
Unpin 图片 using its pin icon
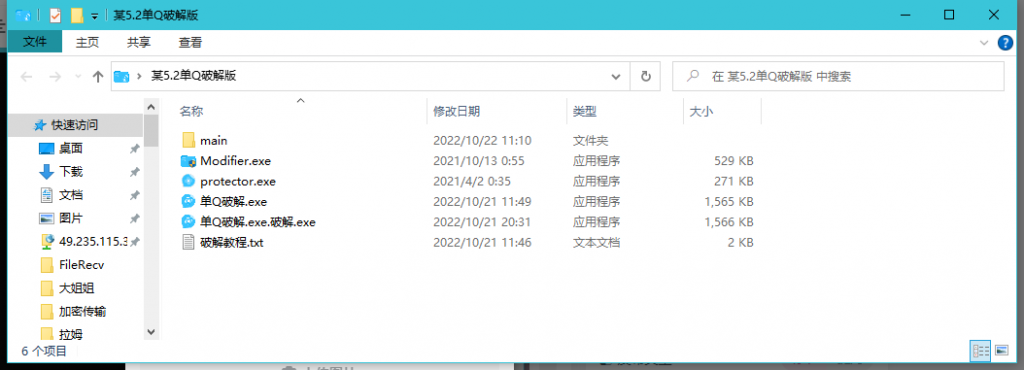[134, 219]
